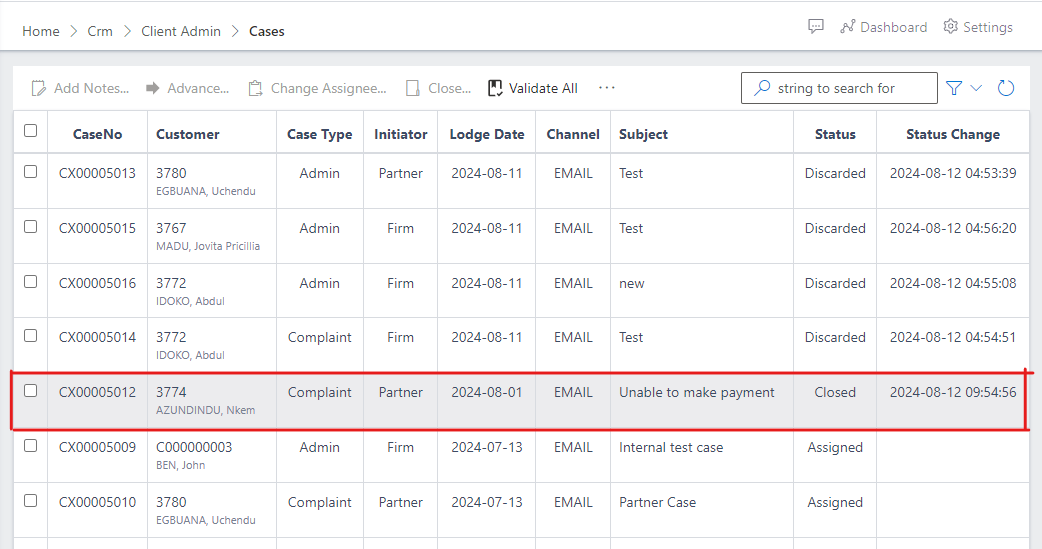This screenshot has height=549, width=1042.
Task: Navigate to Client Admin breadcrumb
Action: [181, 31]
